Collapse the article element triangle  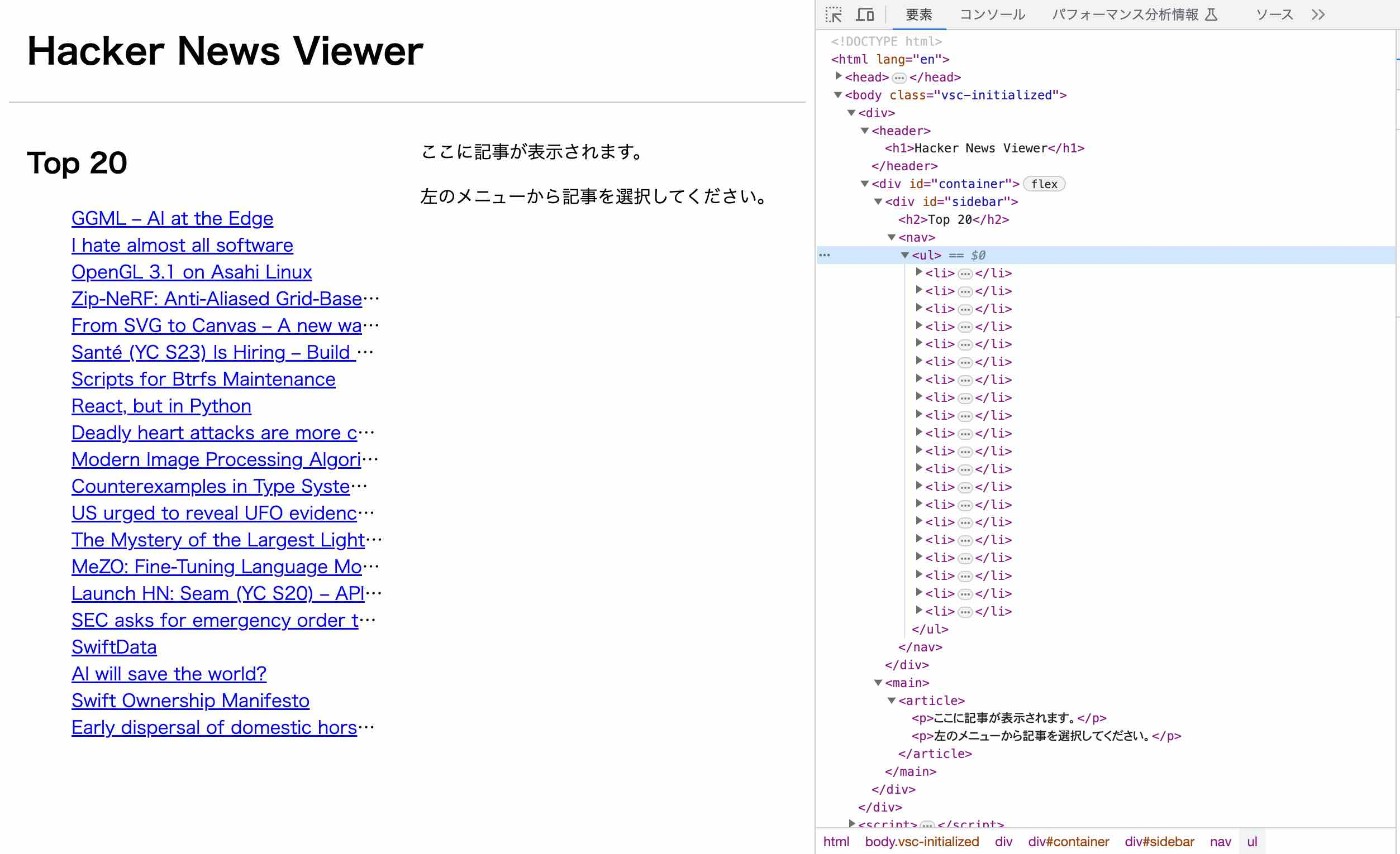point(891,701)
